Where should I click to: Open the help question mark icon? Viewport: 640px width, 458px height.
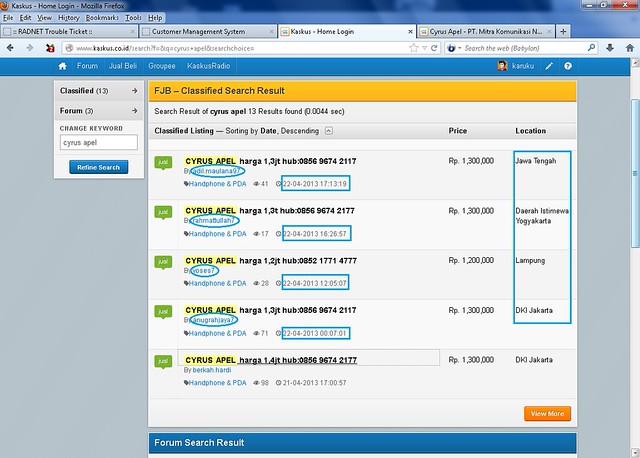(x=567, y=66)
